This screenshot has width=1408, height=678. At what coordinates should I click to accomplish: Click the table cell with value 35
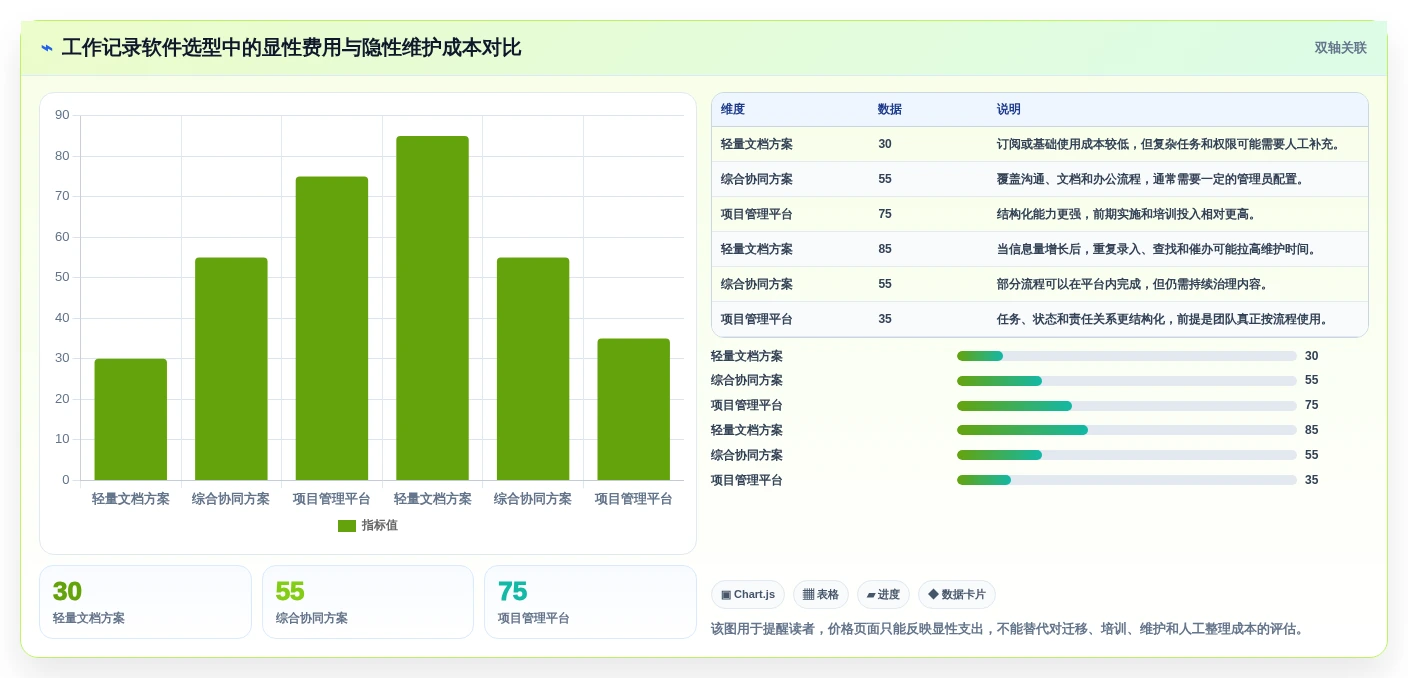[885, 319]
